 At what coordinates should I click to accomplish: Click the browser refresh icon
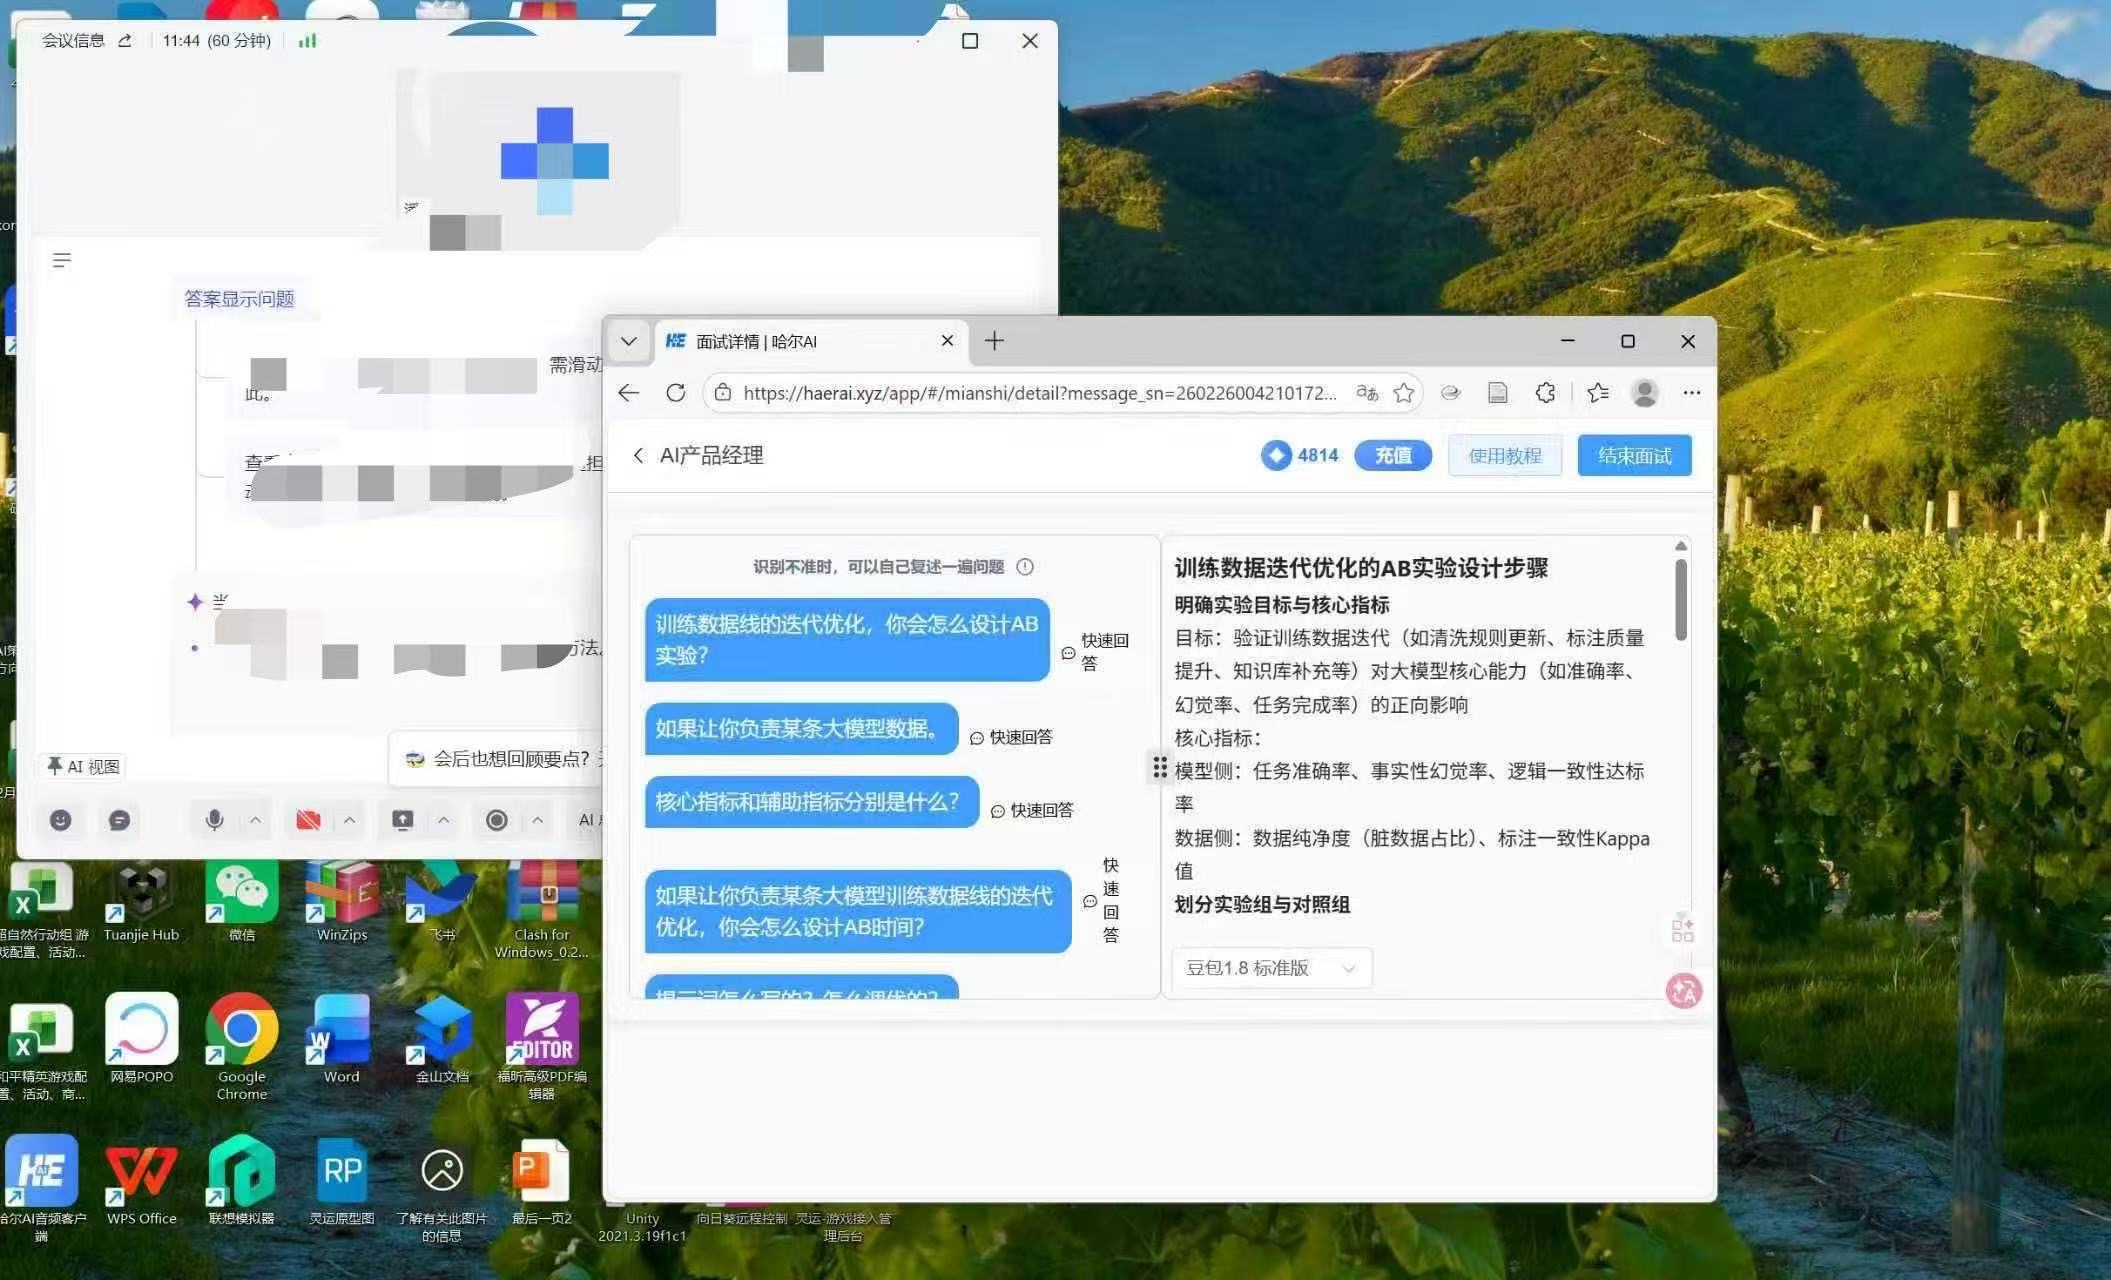[676, 393]
